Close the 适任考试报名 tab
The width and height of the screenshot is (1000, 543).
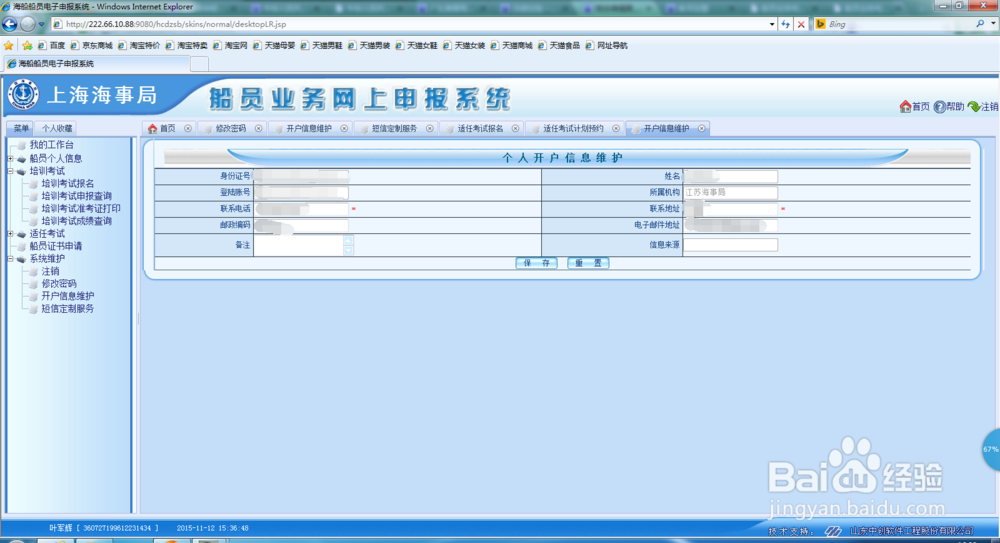click(515, 128)
